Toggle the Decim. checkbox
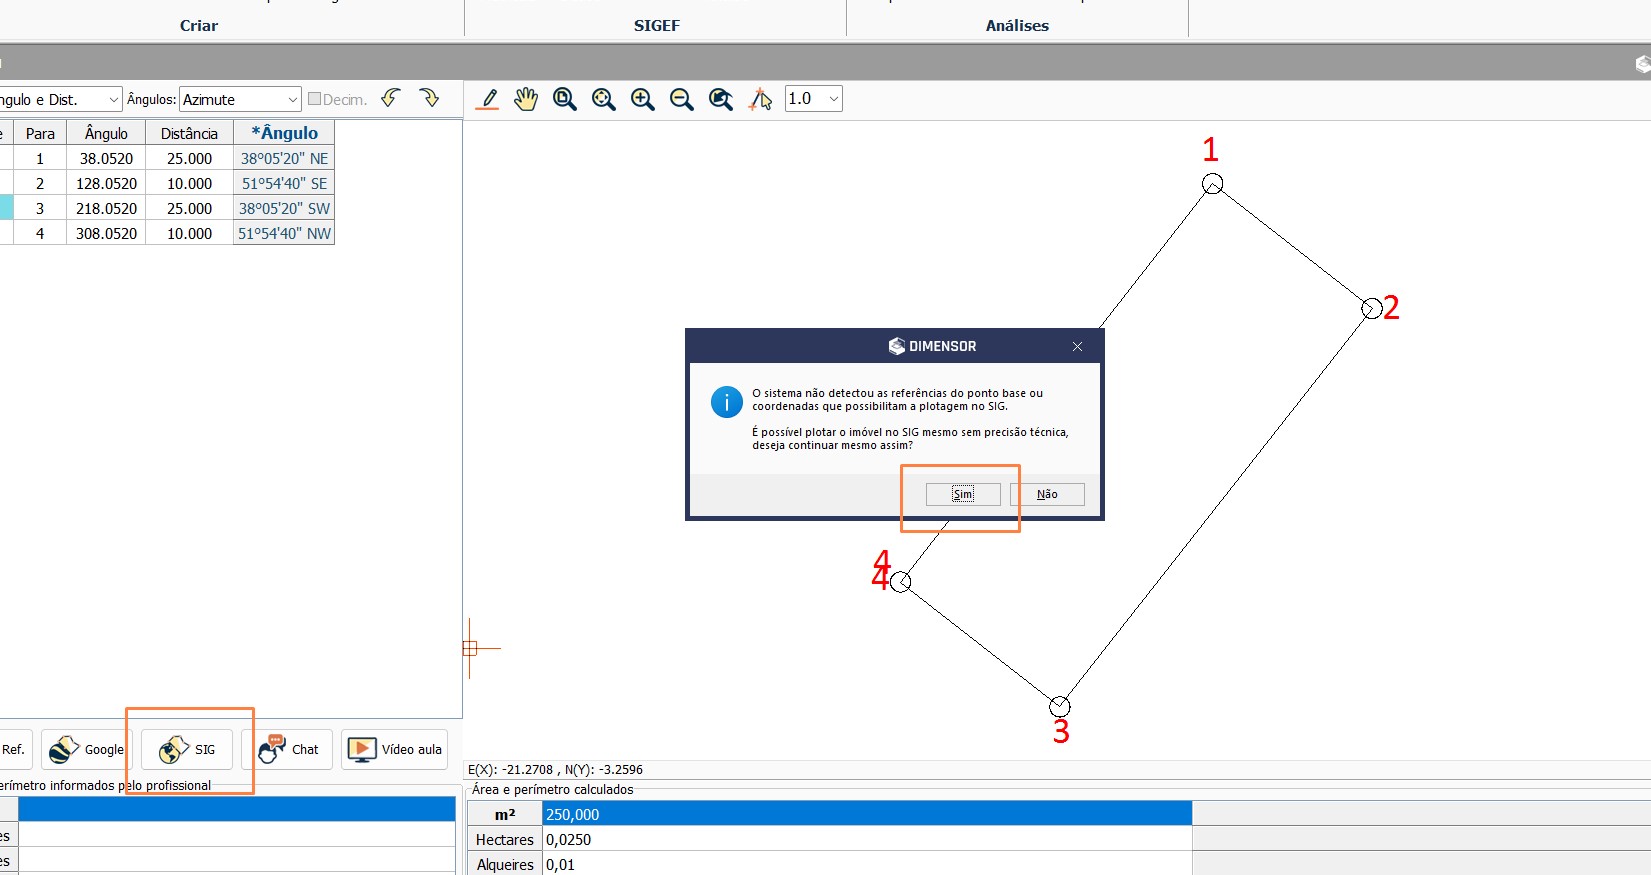This screenshot has width=1651, height=875. point(314,99)
